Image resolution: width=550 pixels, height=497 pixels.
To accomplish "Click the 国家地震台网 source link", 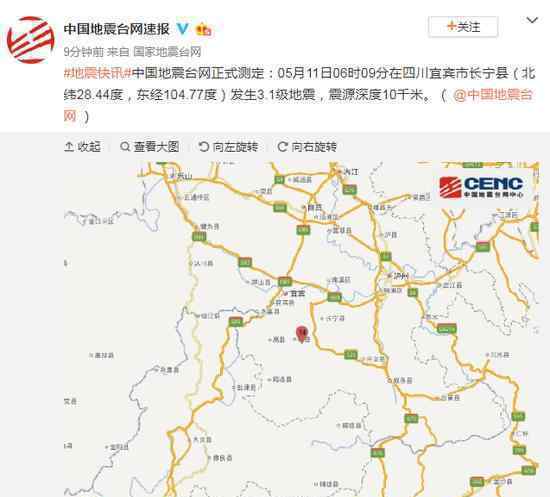I will point(167,52).
